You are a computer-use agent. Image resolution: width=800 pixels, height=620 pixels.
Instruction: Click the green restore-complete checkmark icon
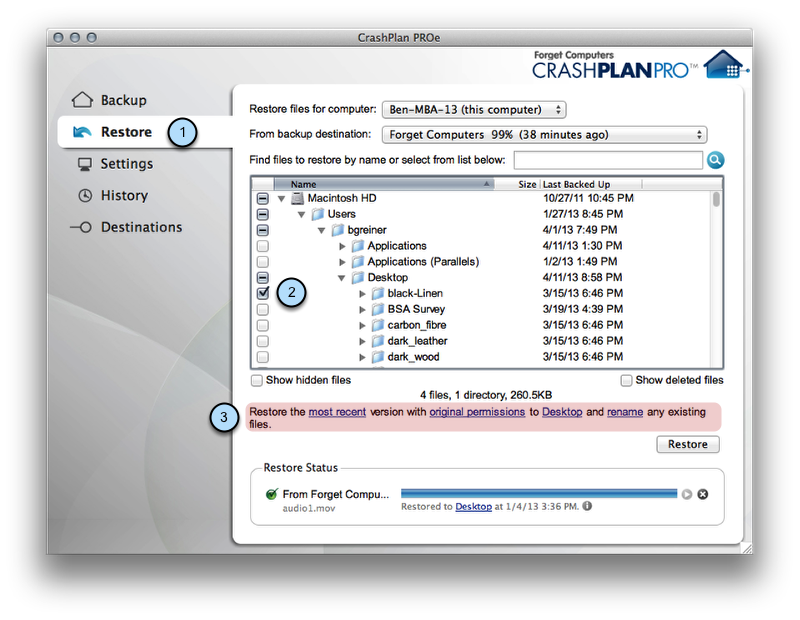pyautogui.click(x=272, y=493)
